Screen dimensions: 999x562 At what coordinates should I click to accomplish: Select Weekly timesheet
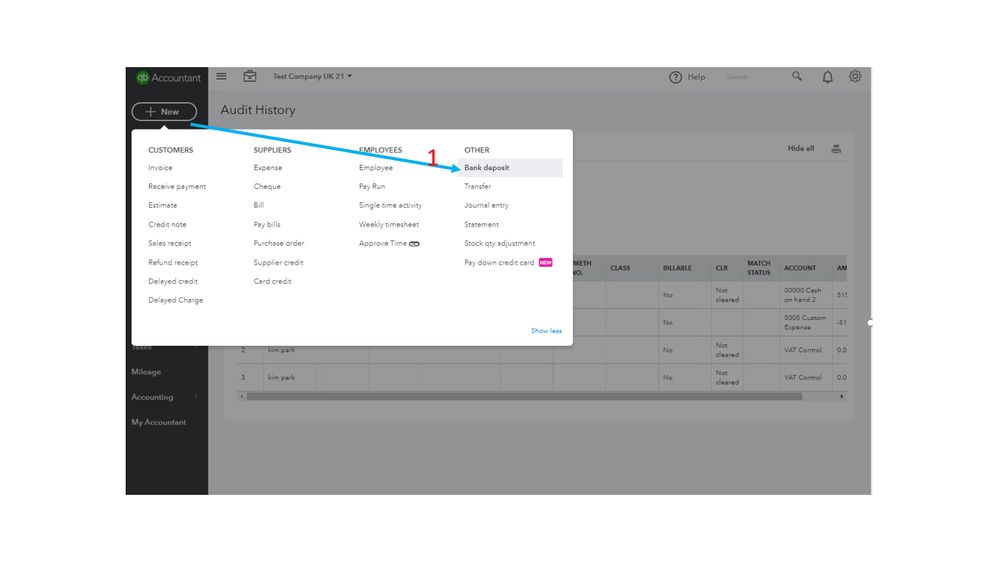point(389,224)
